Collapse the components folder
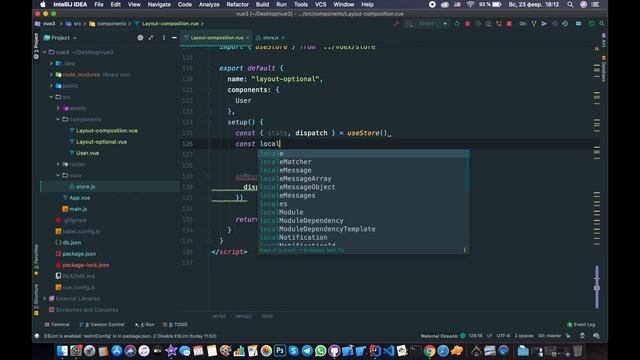The height and width of the screenshot is (360, 640). pyautogui.click(x=58, y=119)
